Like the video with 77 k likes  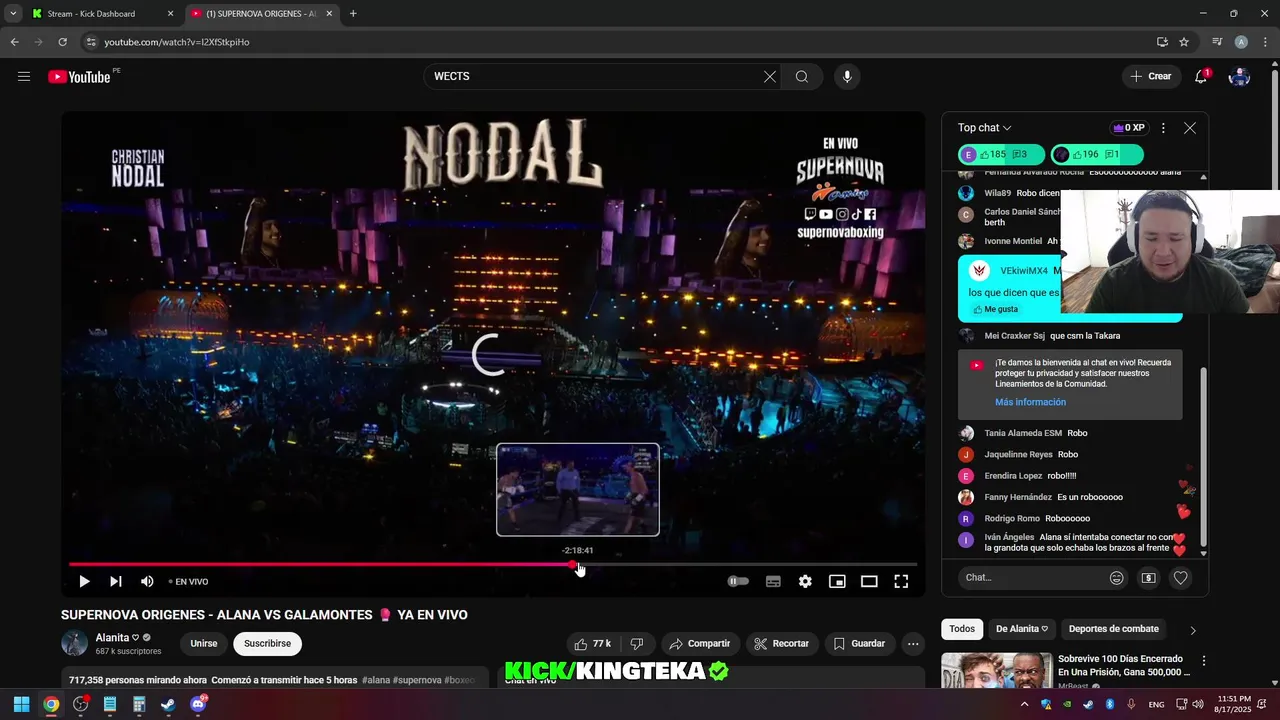(592, 643)
